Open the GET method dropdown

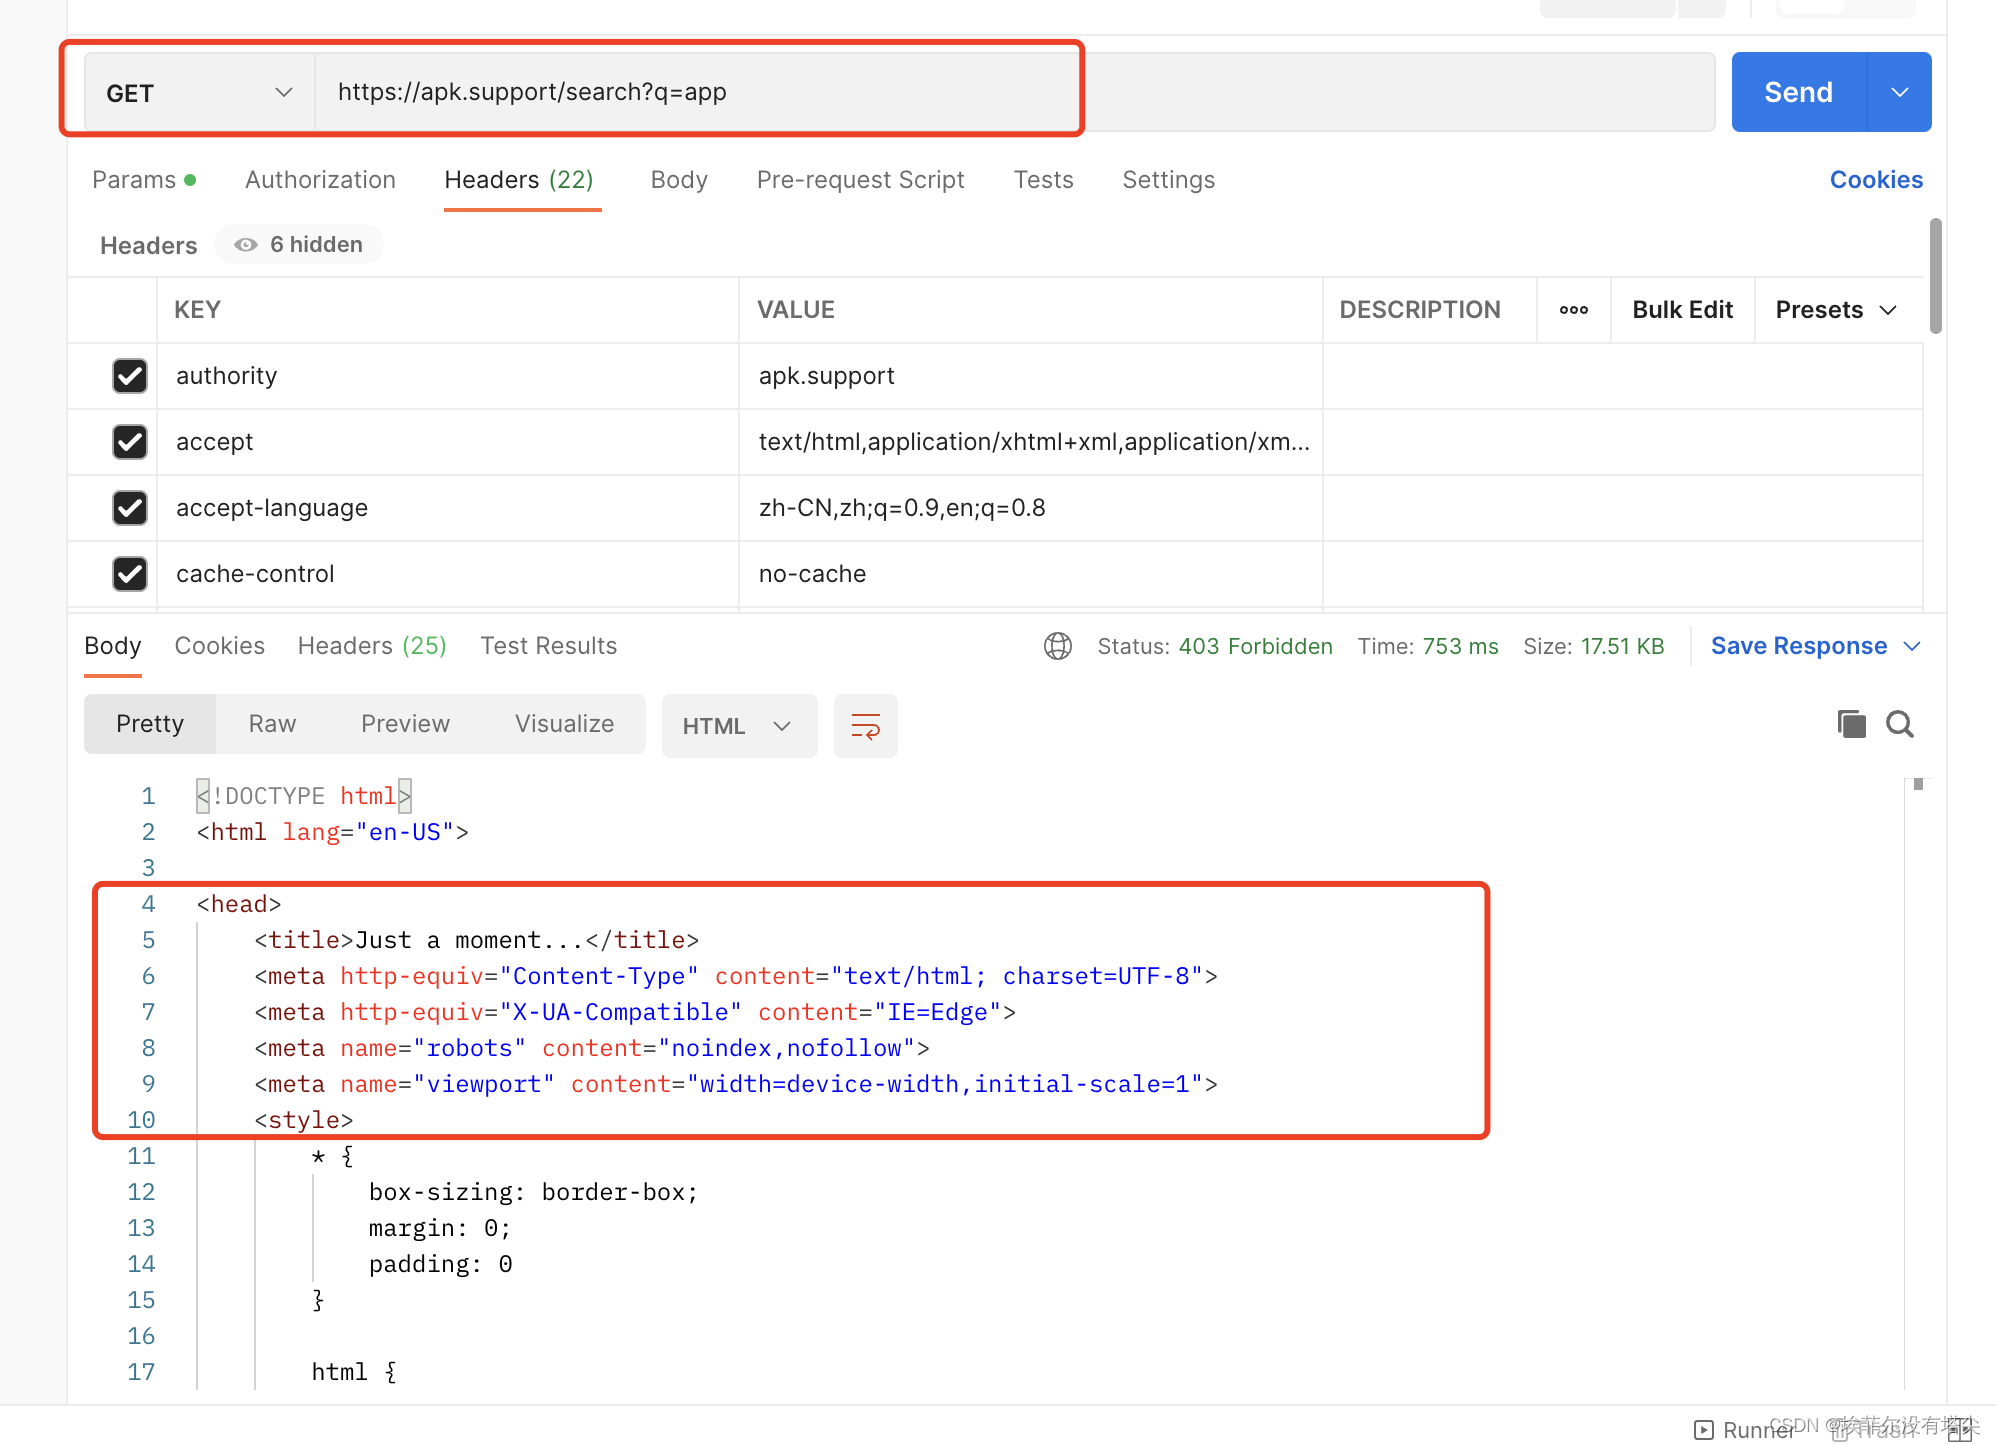pyautogui.click(x=200, y=93)
